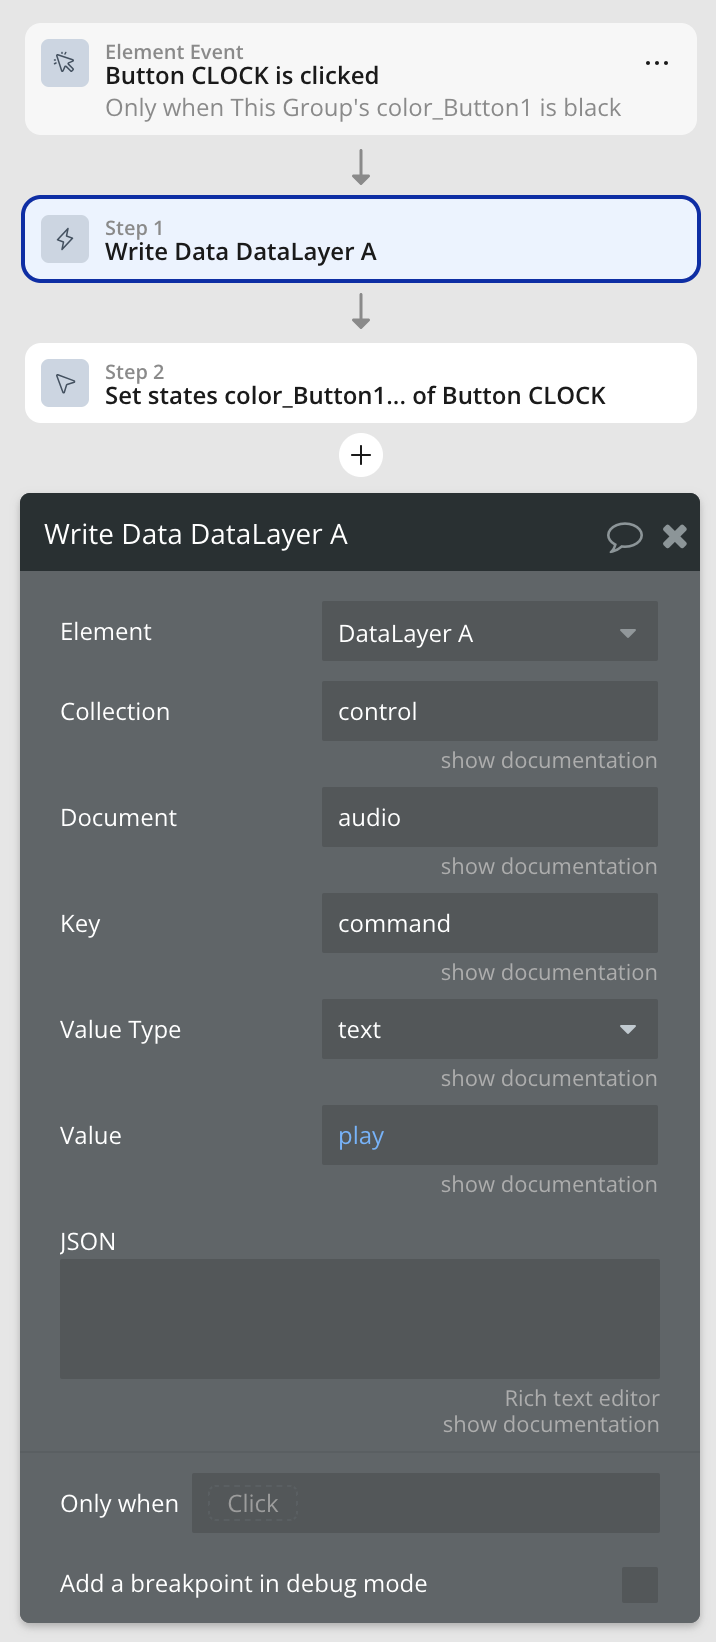Click the Document field containing audio

click(x=489, y=817)
